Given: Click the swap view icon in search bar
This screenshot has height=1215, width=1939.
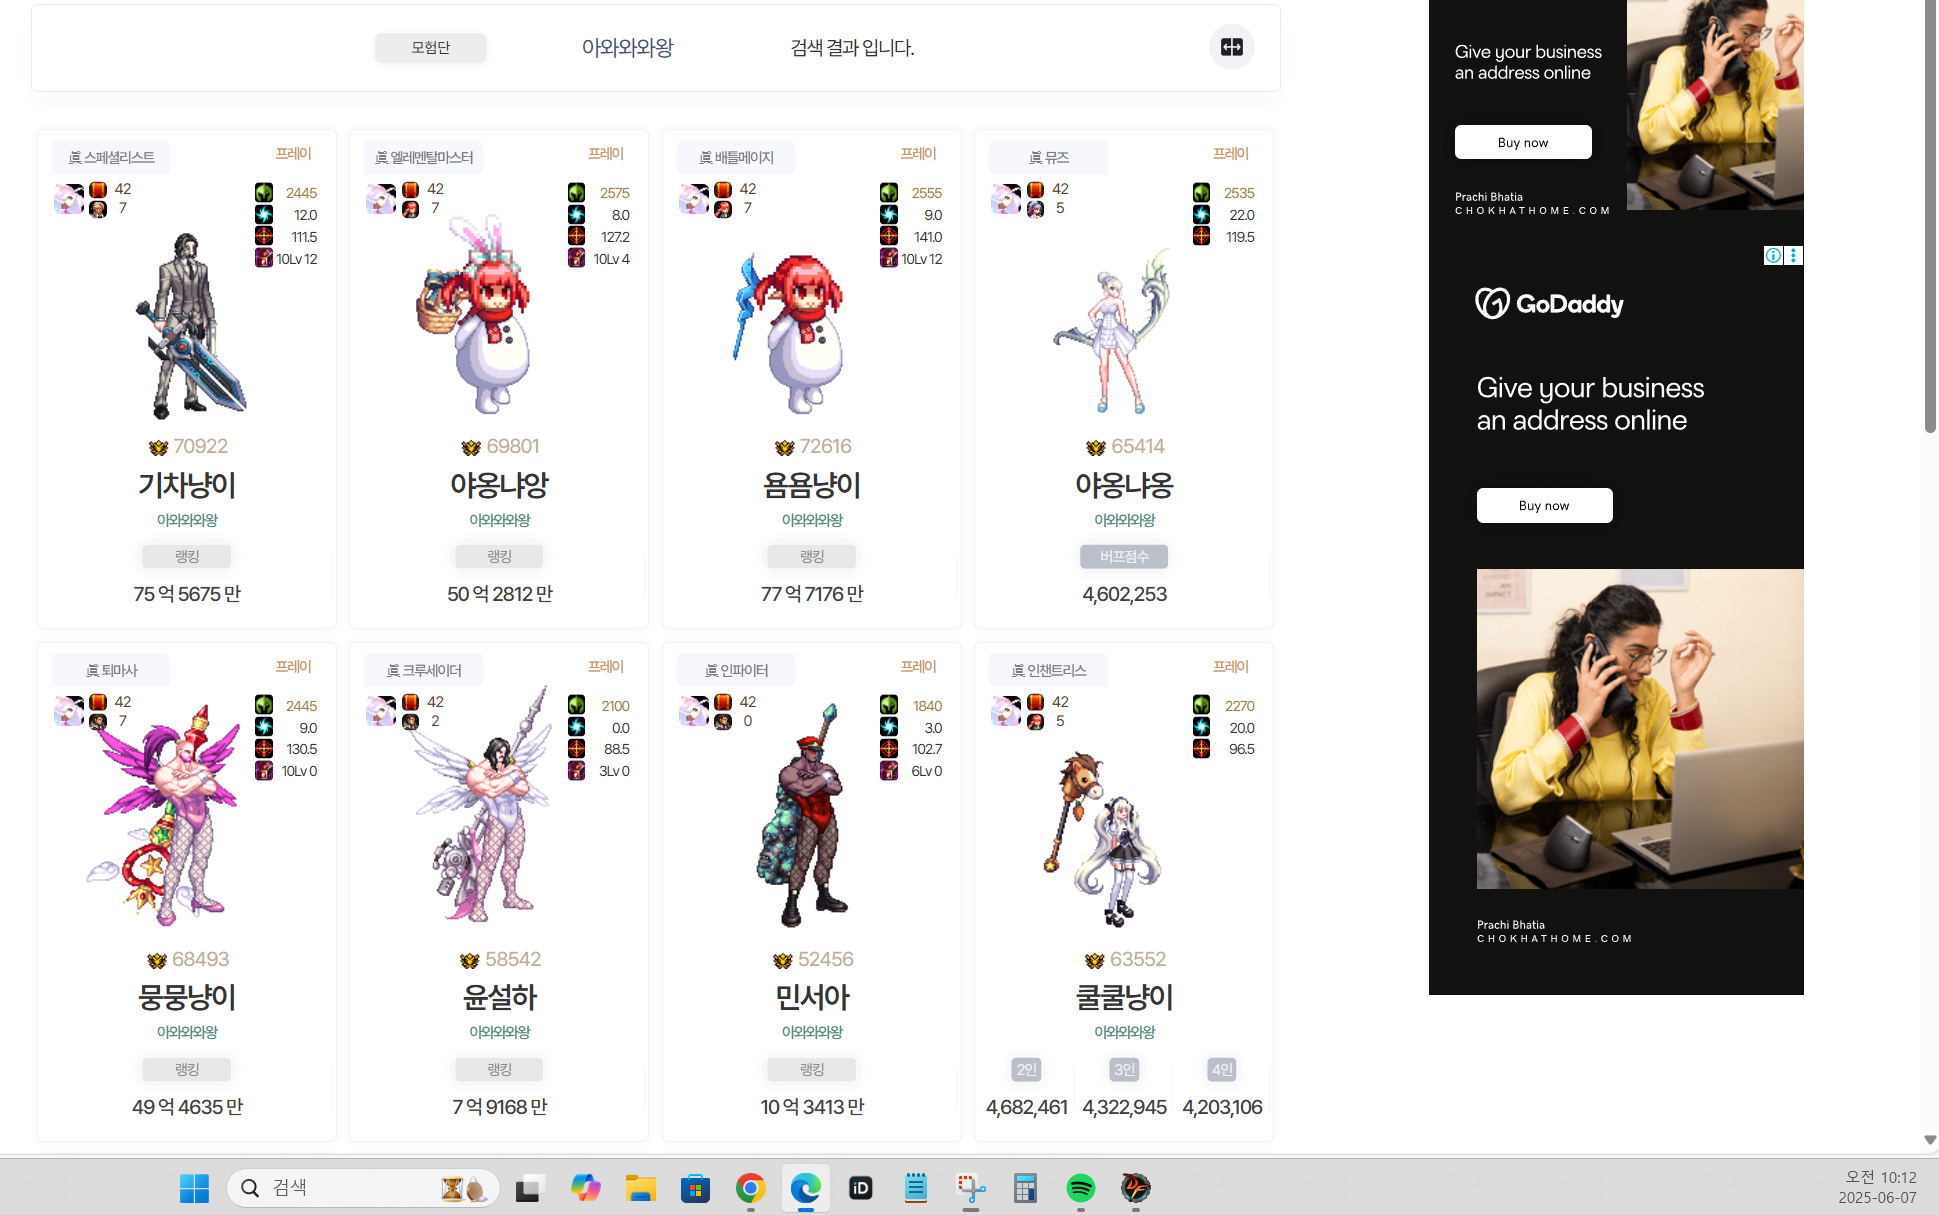Looking at the screenshot, I should (x=1231, y=47).
